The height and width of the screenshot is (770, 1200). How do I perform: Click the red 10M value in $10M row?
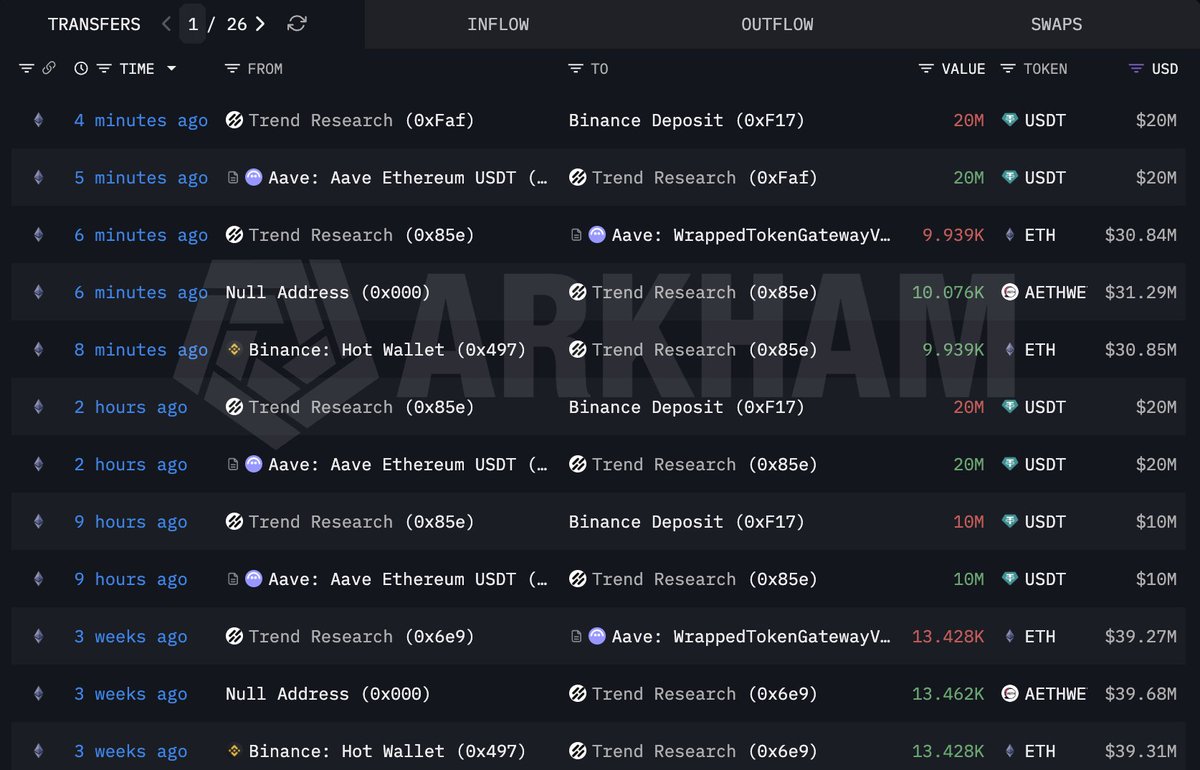pos(969,521)
